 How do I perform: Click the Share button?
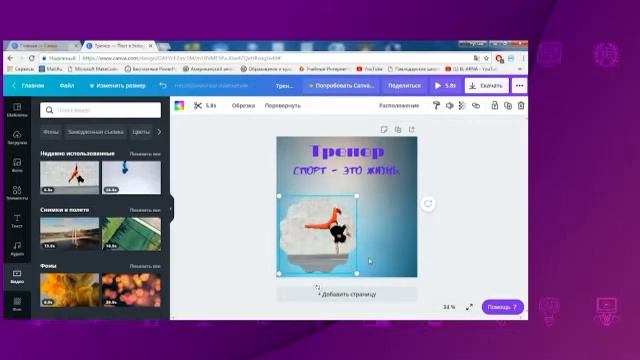click(404, 86)
